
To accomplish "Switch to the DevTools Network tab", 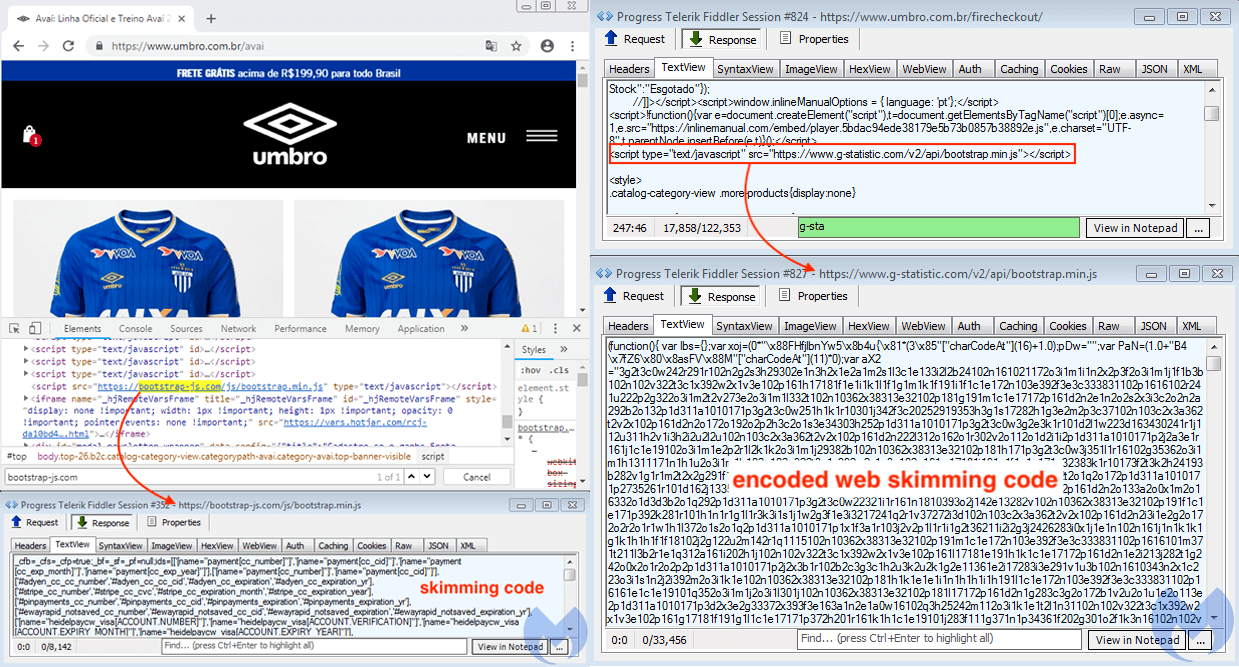I will click(x=238, y=328).
